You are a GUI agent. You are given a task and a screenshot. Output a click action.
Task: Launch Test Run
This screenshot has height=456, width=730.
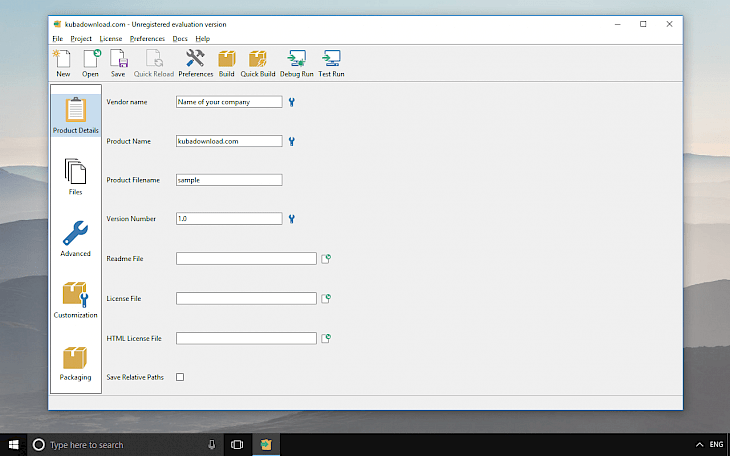point(331,63)
